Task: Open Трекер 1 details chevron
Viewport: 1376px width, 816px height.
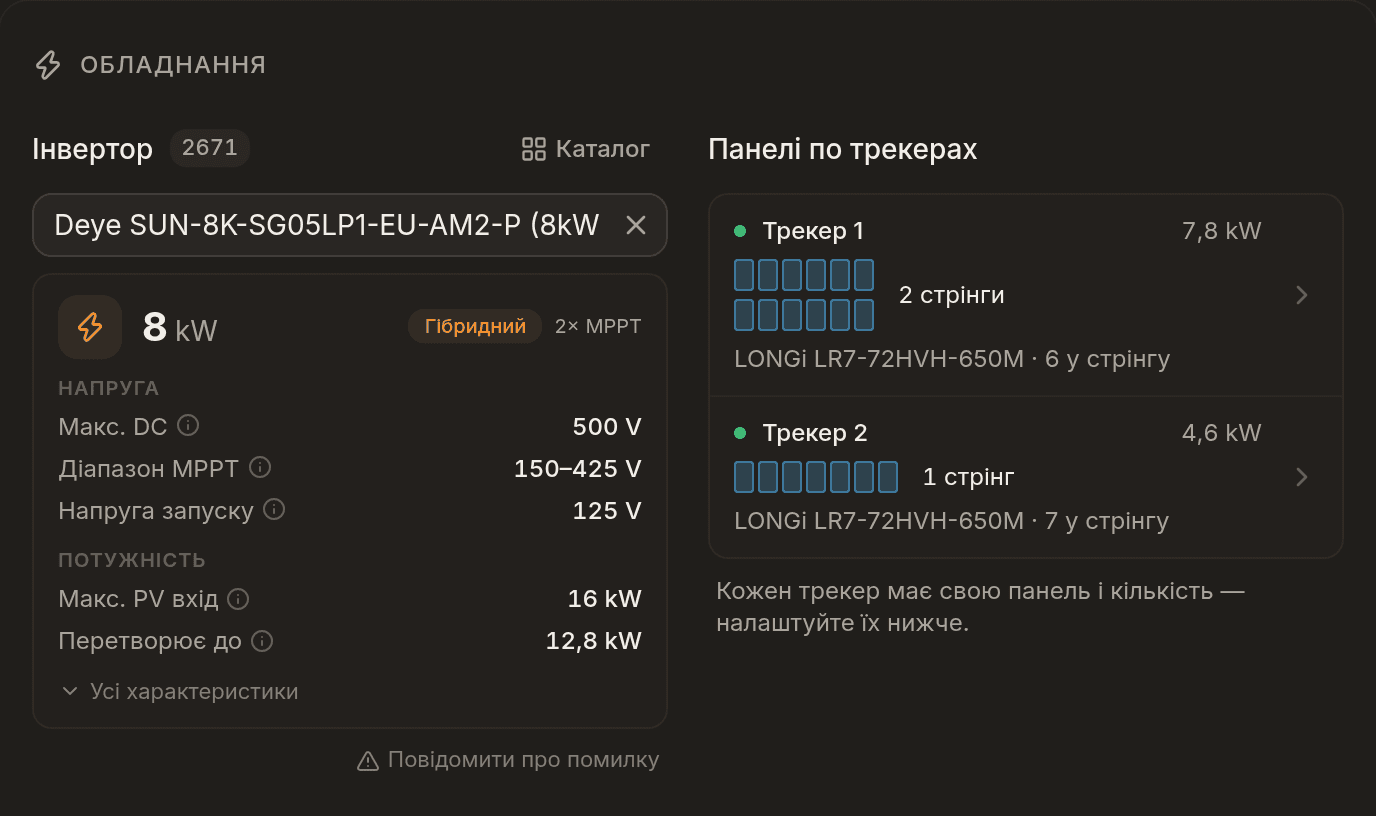Action: (x=1301, y=295)
